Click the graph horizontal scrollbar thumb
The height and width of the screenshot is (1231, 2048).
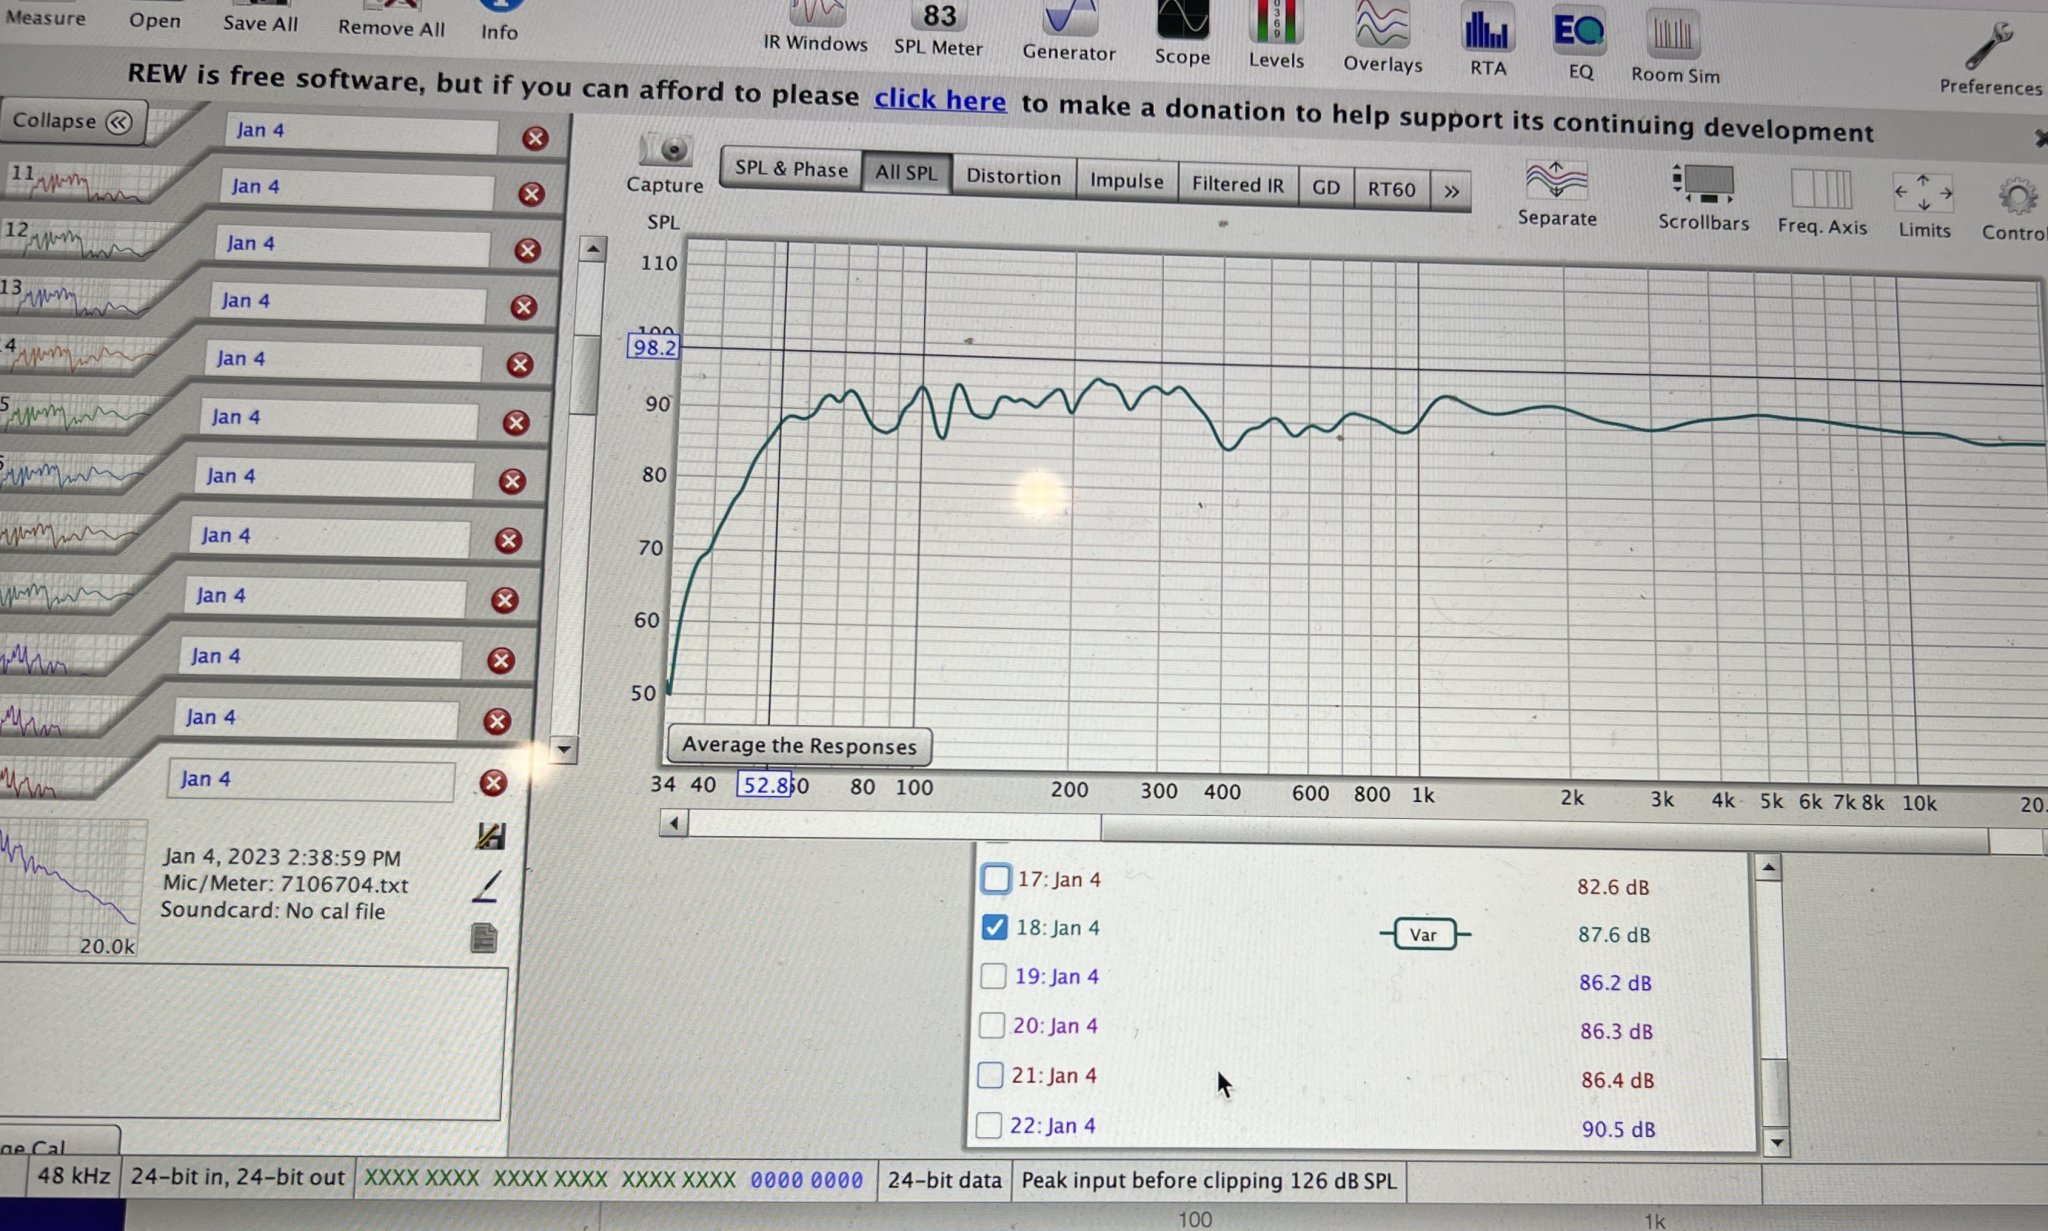(x=1545, y=833)
